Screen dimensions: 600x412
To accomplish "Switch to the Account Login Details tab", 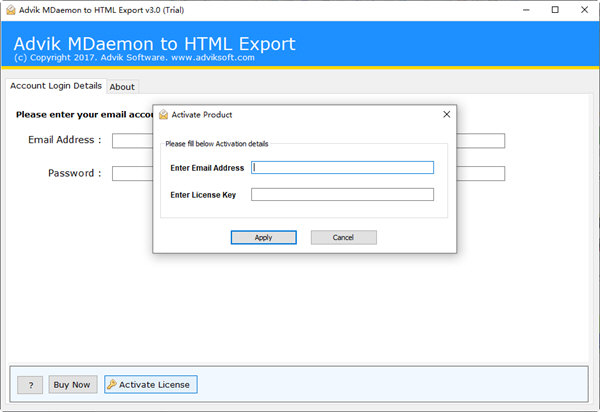I will [x=55, y=86].
